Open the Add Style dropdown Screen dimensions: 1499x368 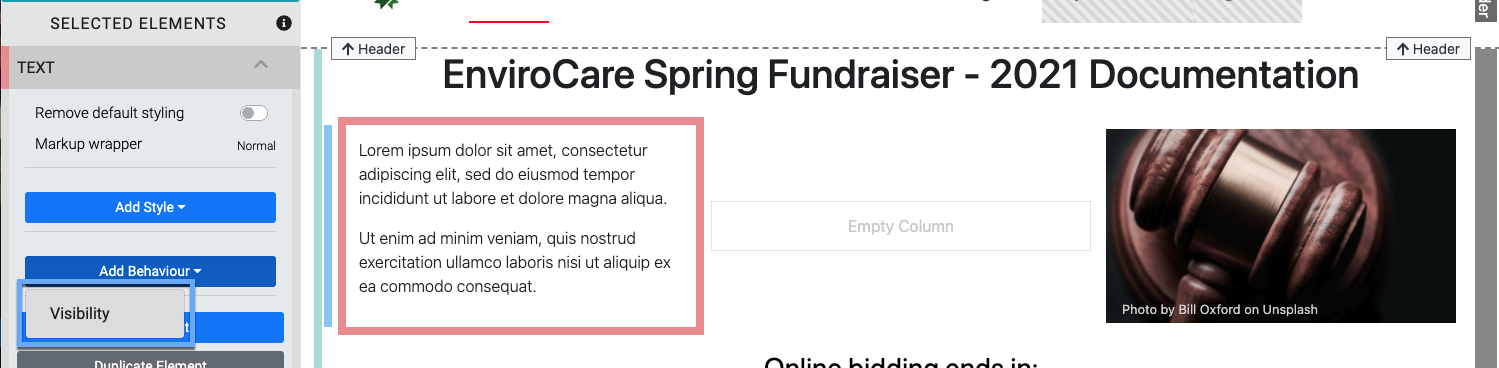[x=150, y=207]
